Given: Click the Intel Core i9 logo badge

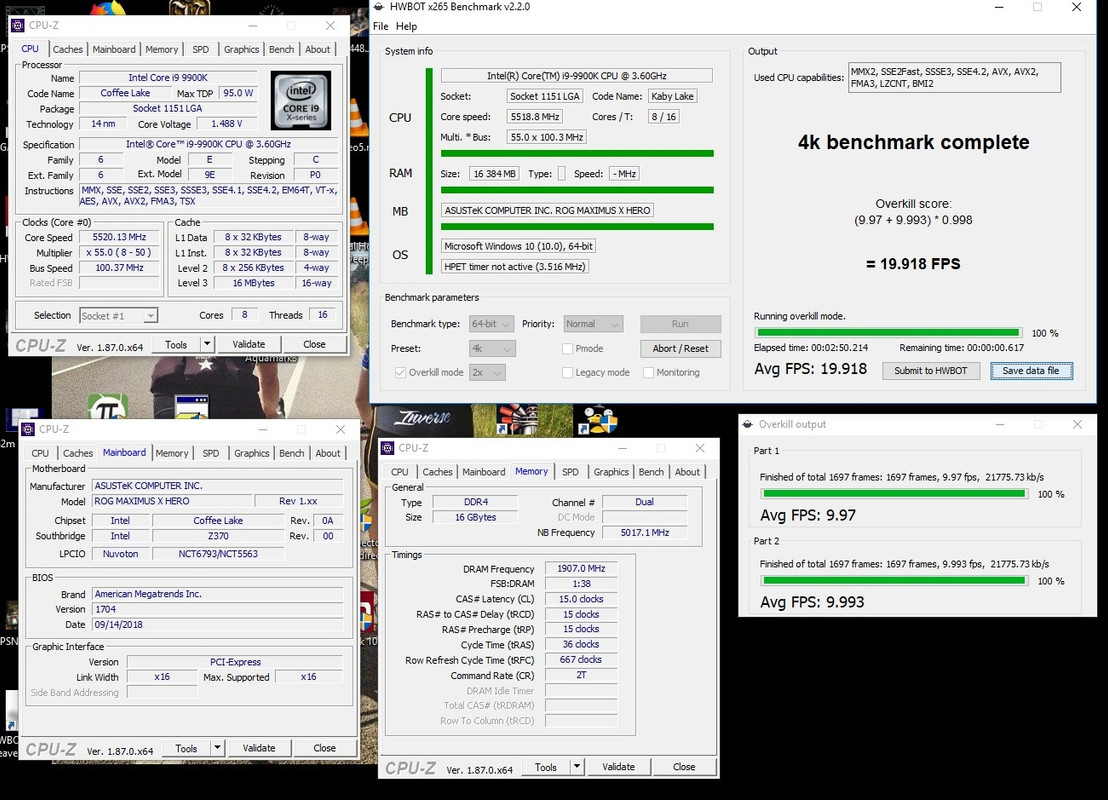Looking at the screenshot, I should (301, 100).
